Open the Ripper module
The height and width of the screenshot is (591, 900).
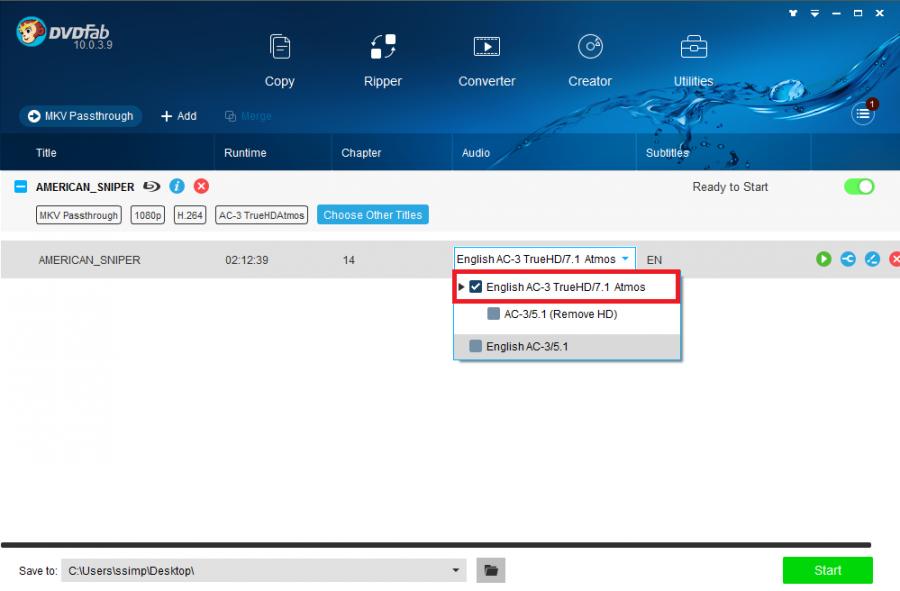tap(383, 60)
